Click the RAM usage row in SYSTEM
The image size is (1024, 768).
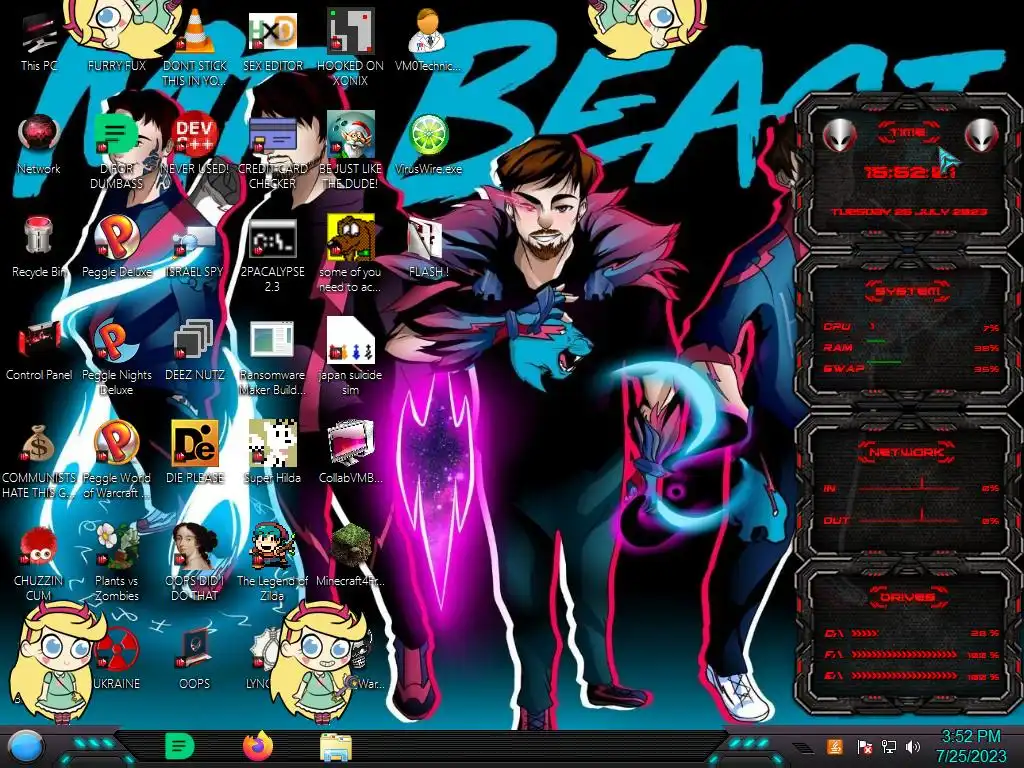click(x=911, y=347)
